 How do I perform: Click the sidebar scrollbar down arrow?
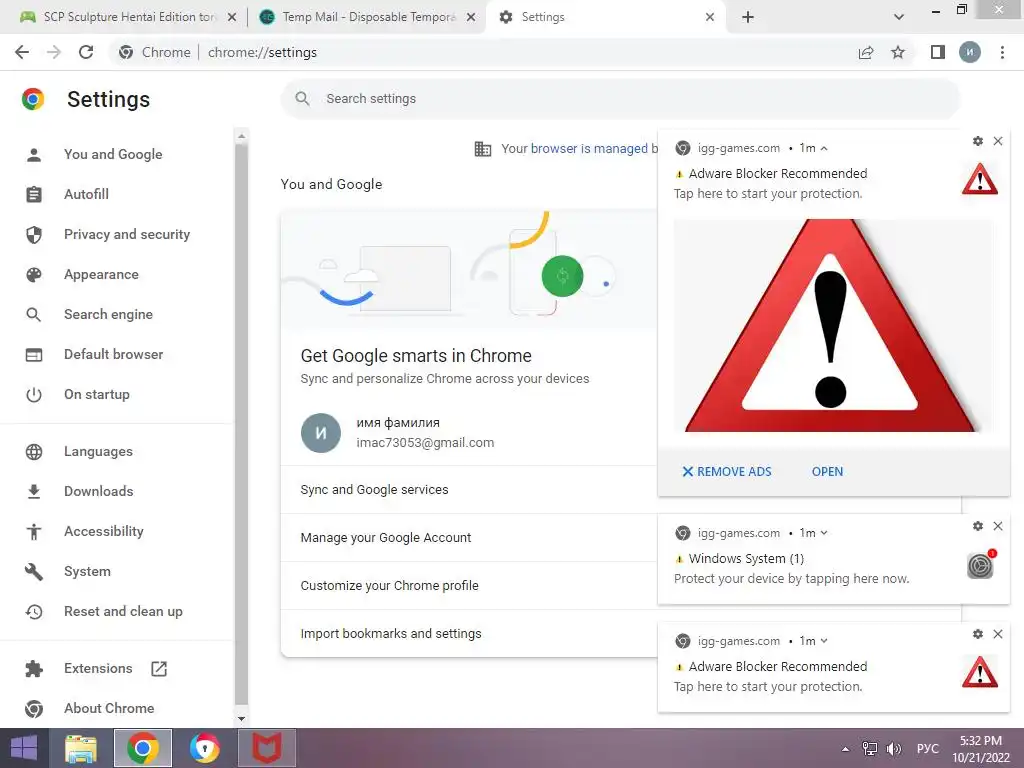click(241, 718)
